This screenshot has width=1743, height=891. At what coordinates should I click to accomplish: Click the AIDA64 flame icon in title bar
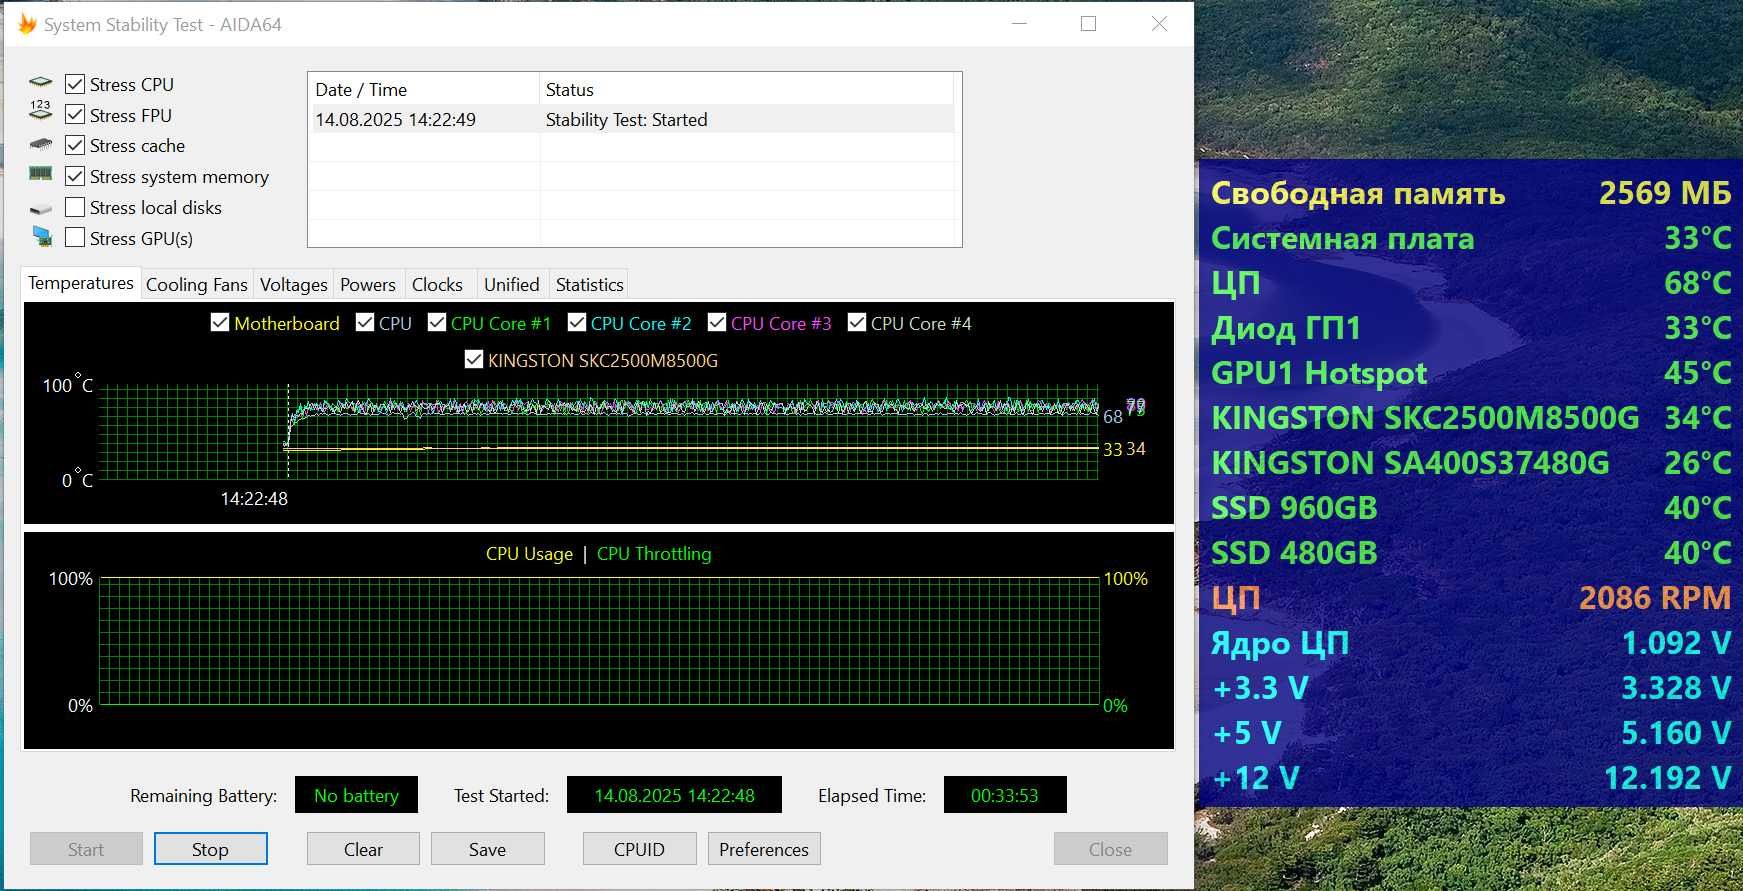27,24
